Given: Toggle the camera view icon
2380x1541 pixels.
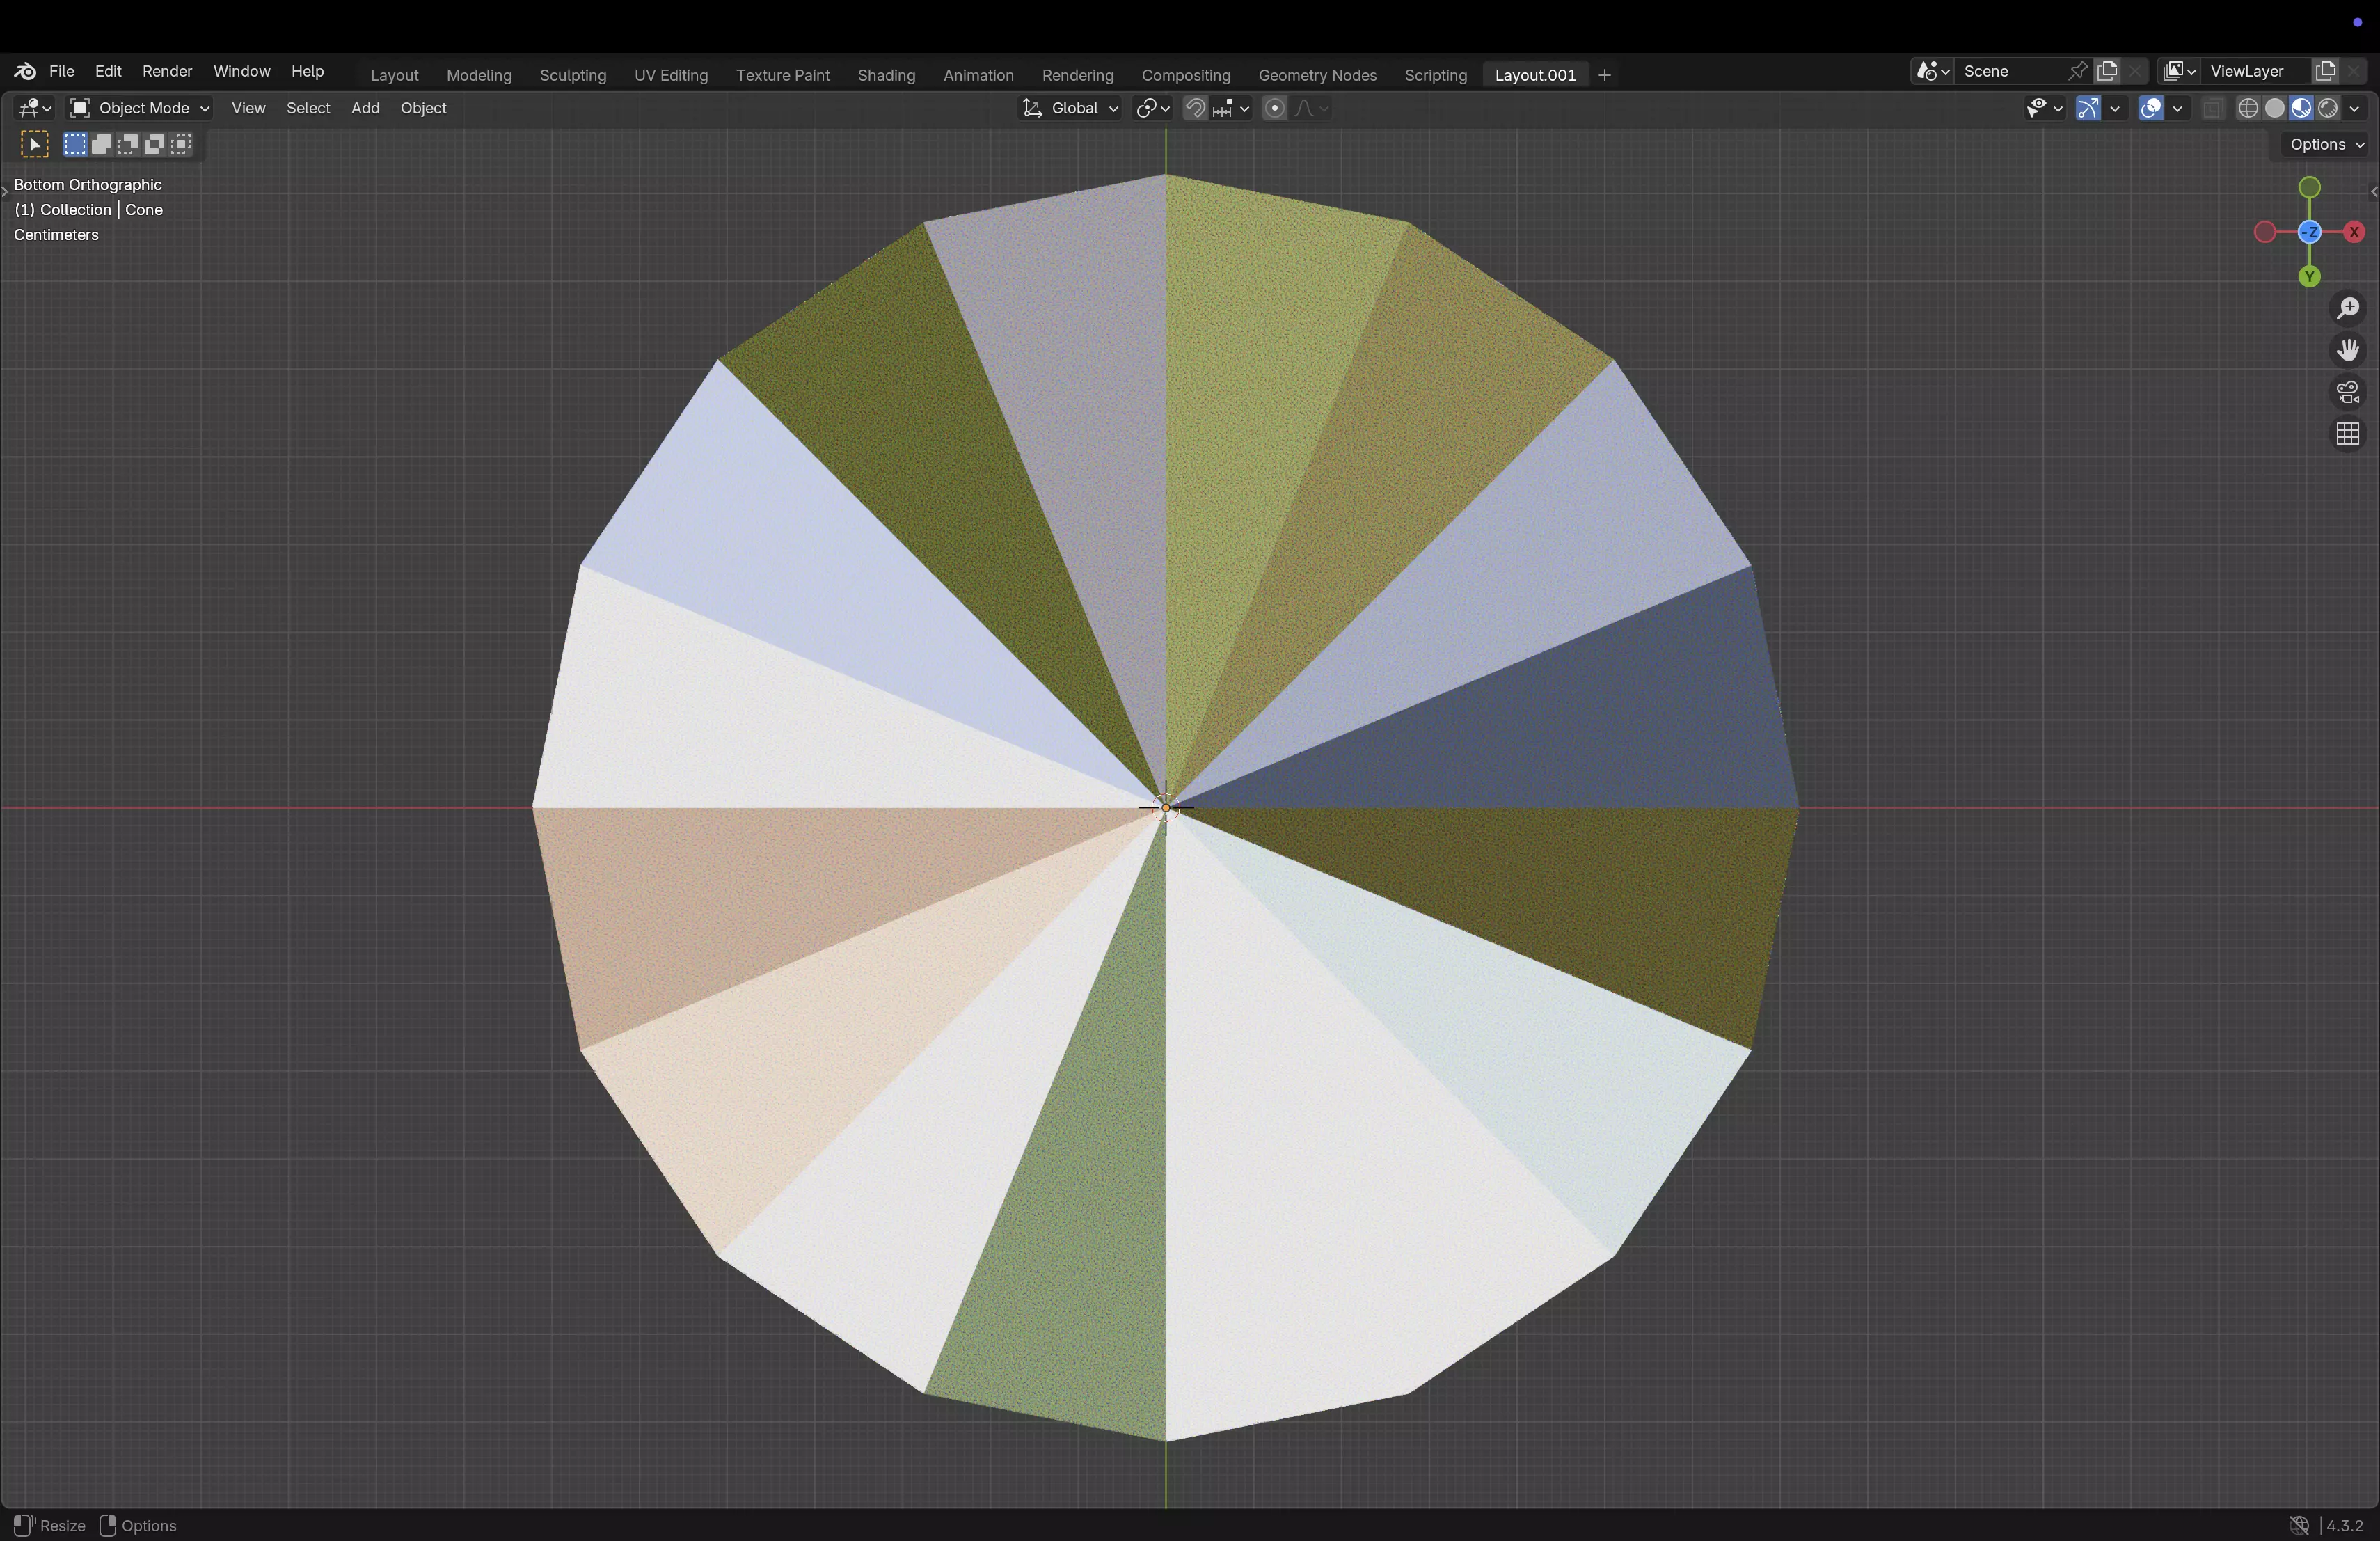Looking at the screenshot, I should pyautogui.click(x=2348, y=392).
